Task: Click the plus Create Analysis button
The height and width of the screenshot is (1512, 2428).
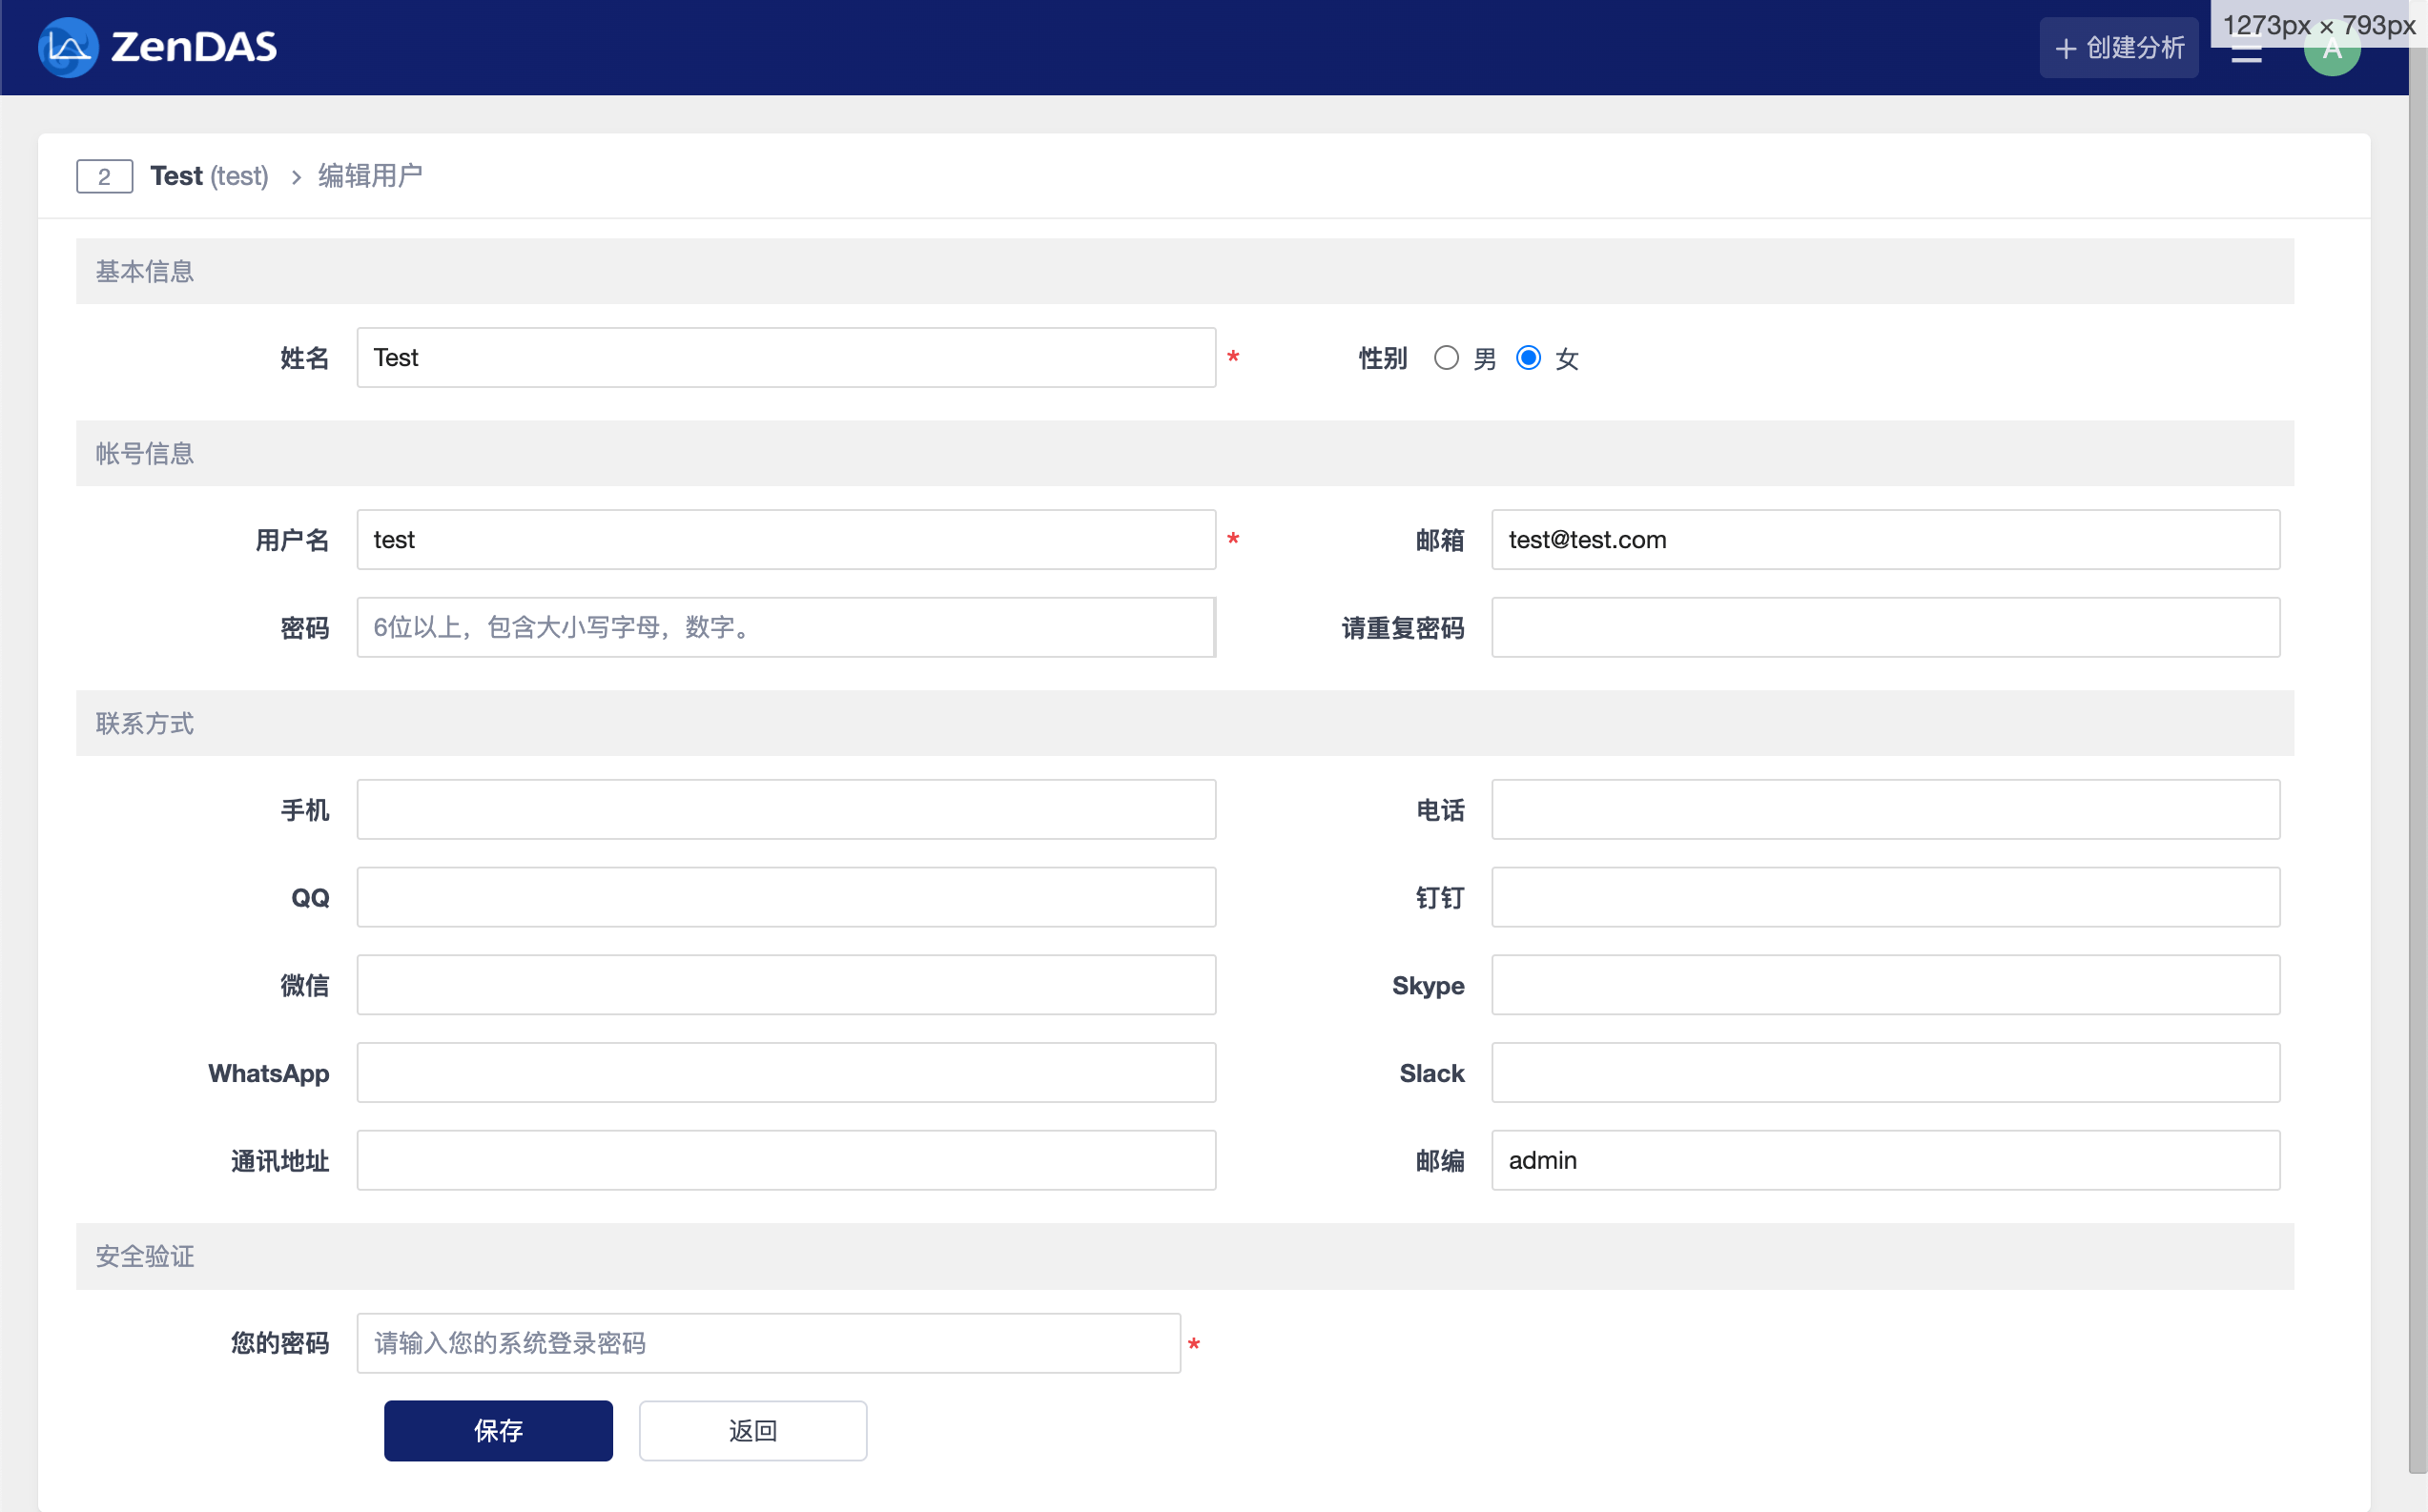Action: (x=2118, y=47)
